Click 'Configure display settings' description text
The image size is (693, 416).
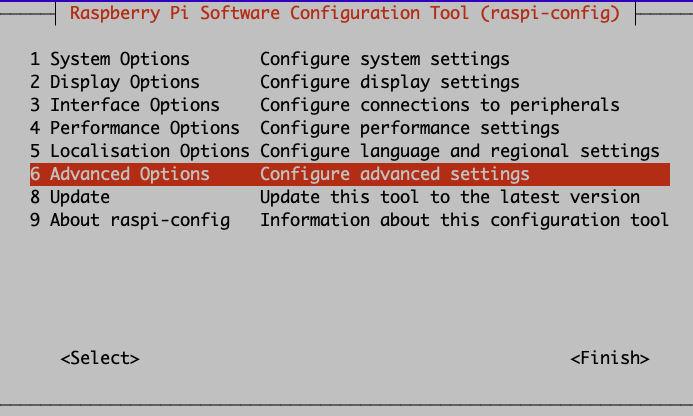[390, 82]
